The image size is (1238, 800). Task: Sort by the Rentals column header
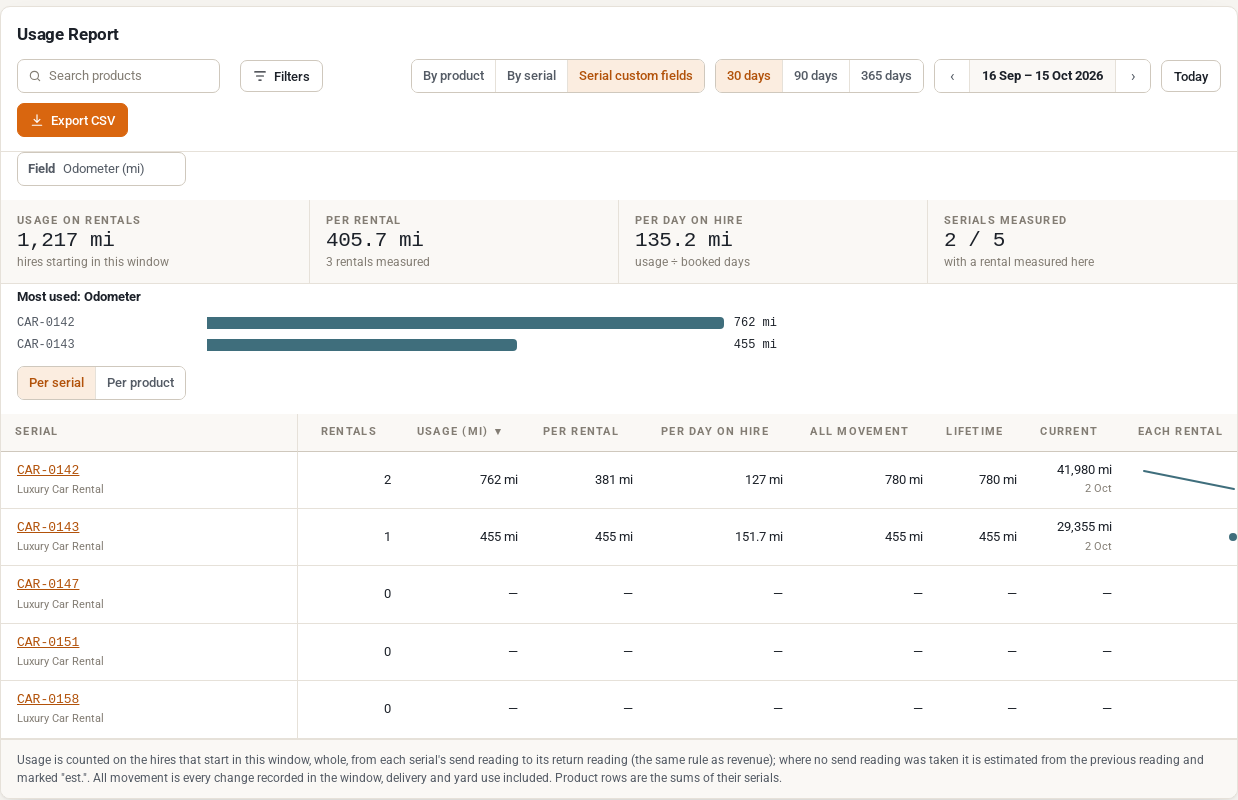point(348,432)
